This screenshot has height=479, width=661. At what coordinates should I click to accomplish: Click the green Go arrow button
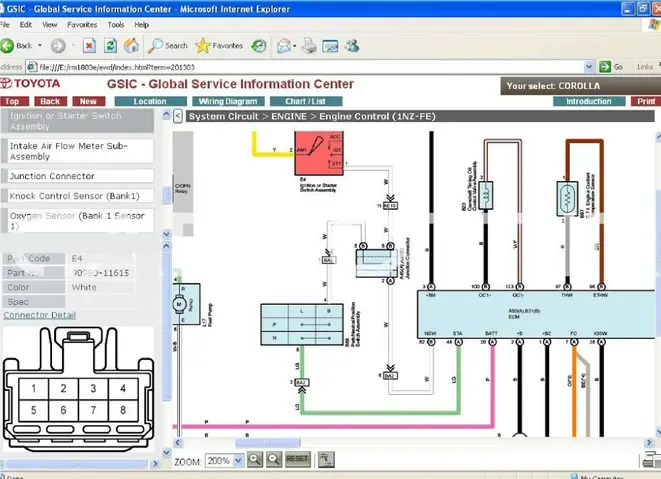coord(605,67)
